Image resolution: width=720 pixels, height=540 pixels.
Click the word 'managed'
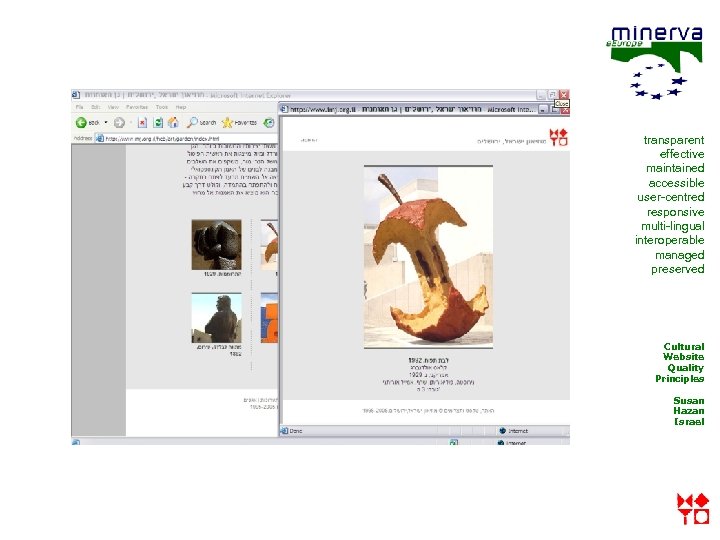[680, 255]
